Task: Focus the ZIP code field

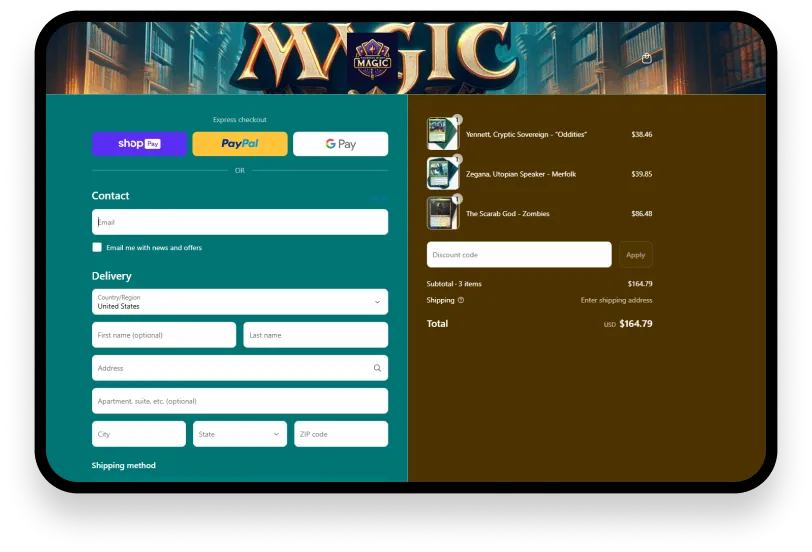Action: [341, 434]
